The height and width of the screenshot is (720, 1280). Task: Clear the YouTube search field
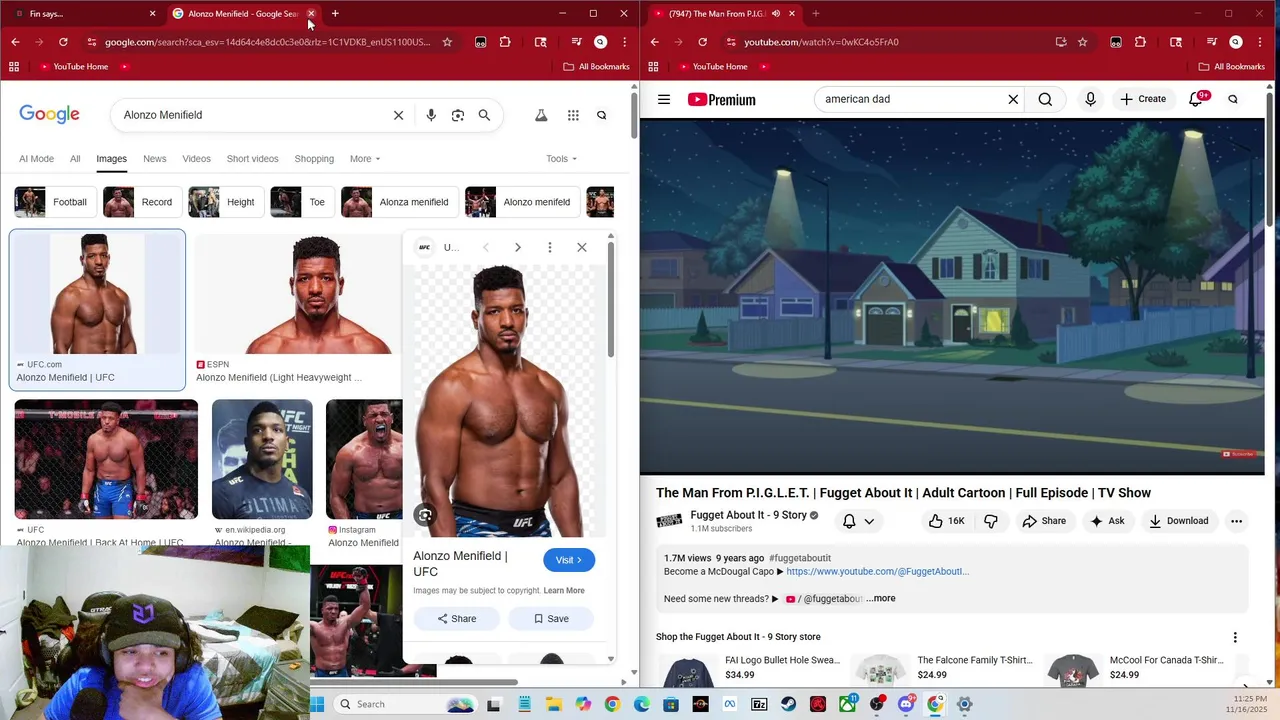pos(1013,99)
